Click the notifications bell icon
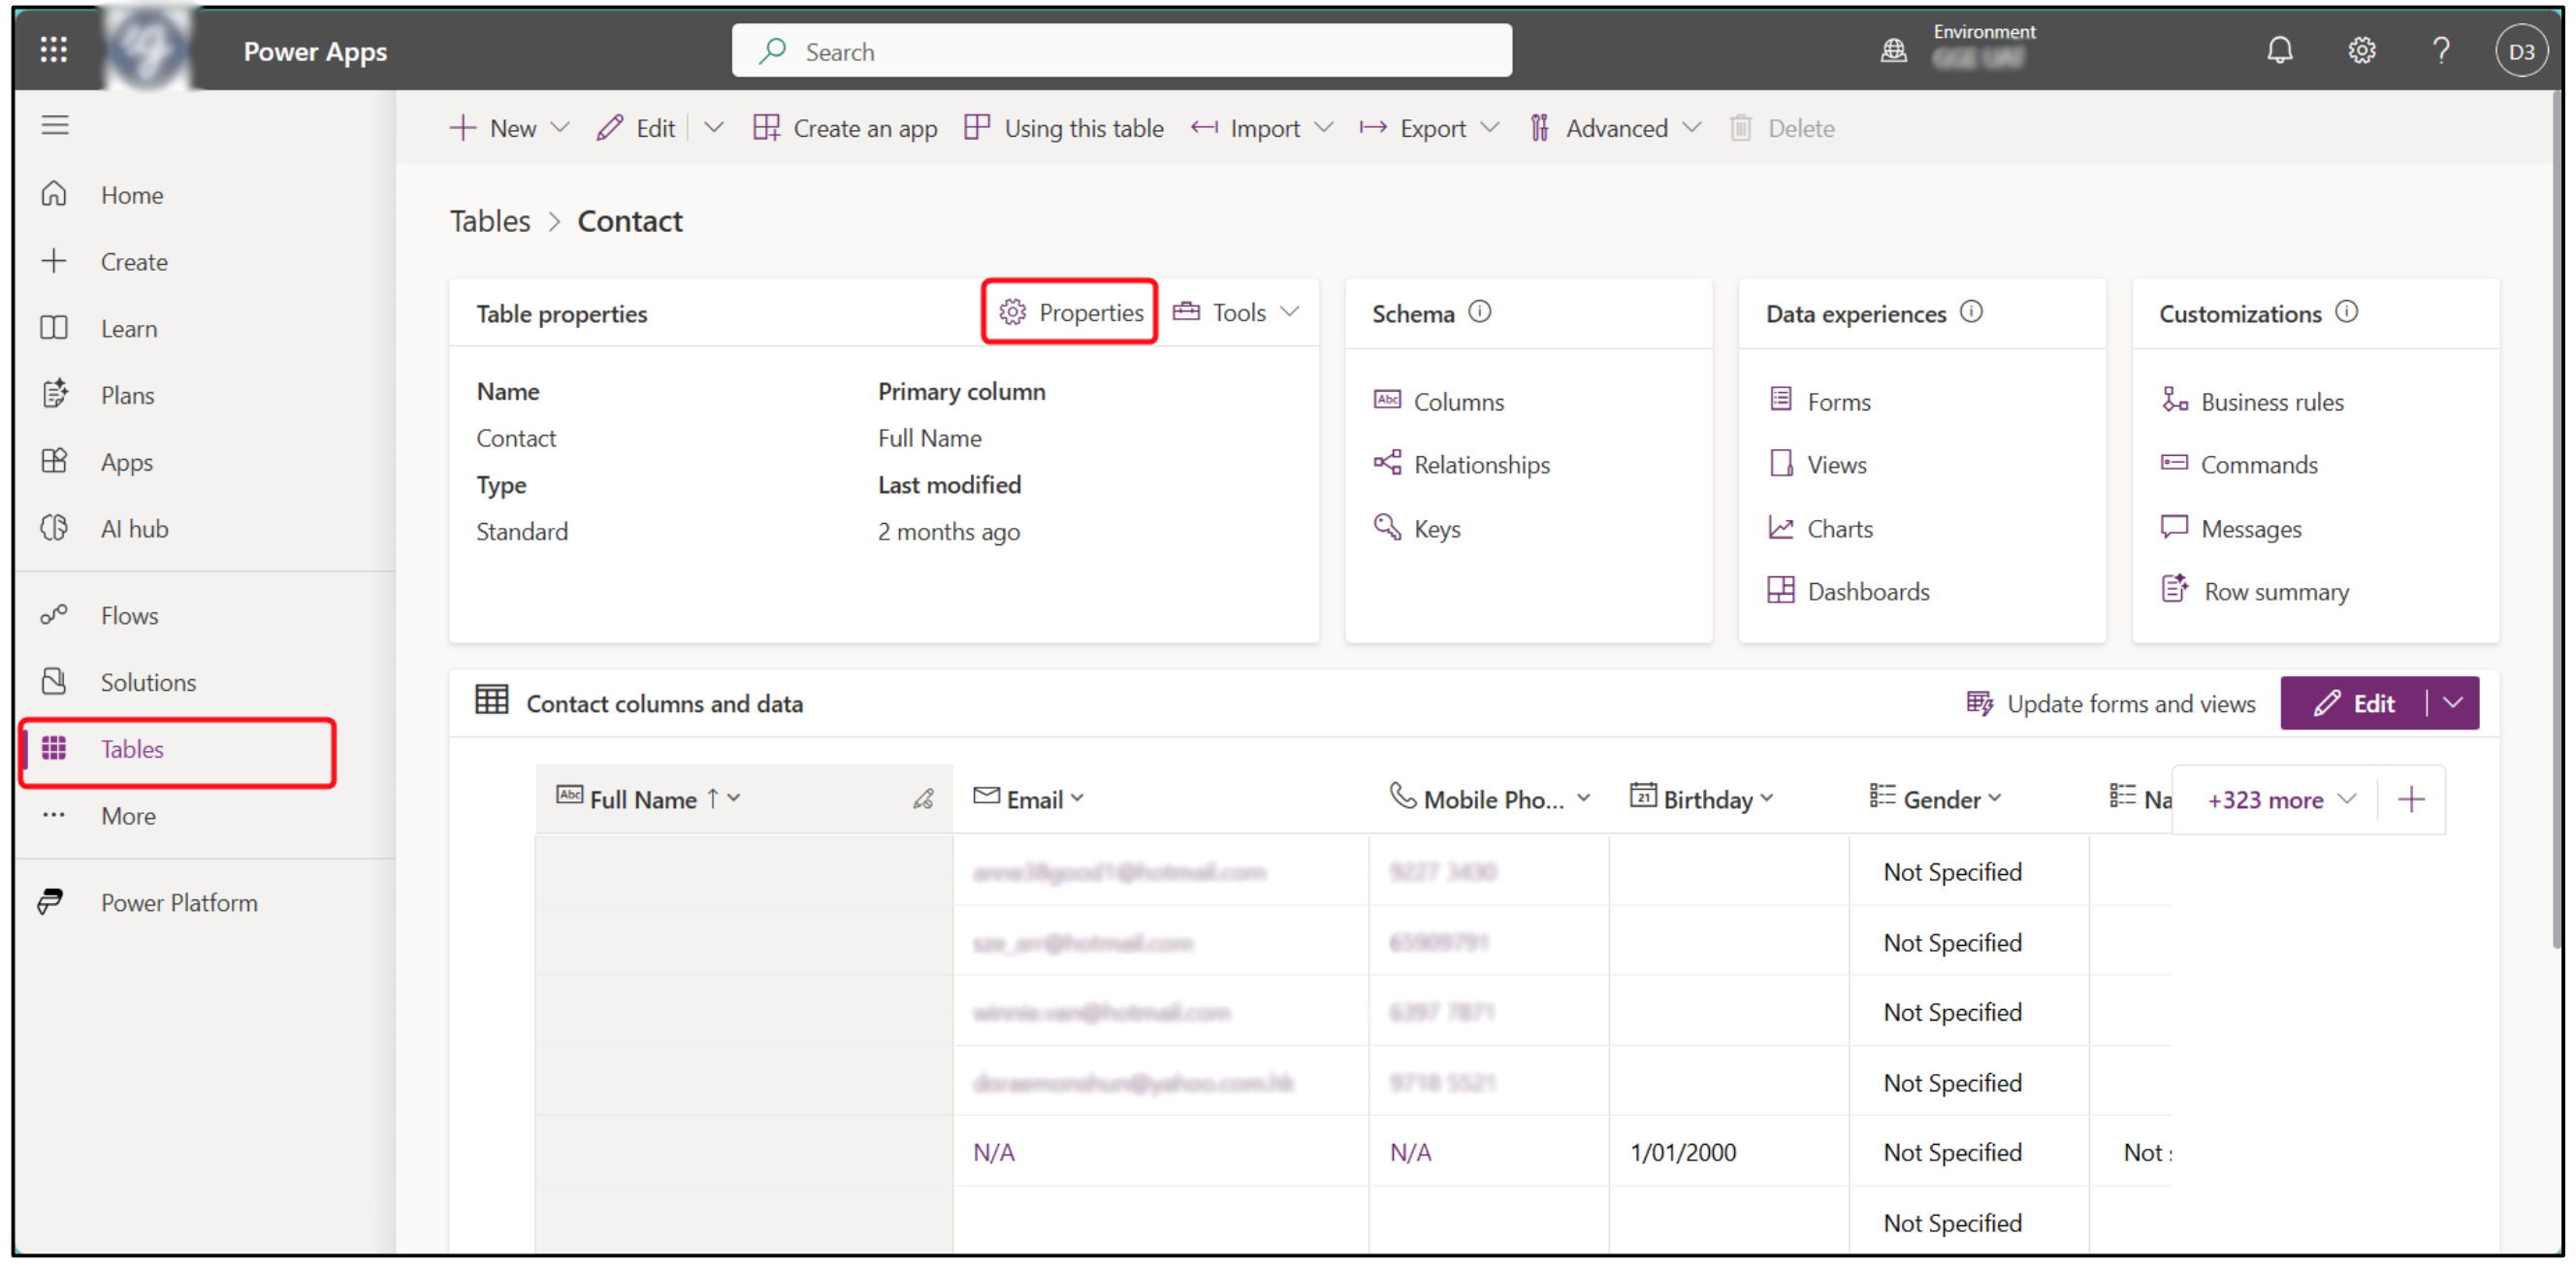The height and width of the screenshot is (1269, 2576). point(2279,50)
